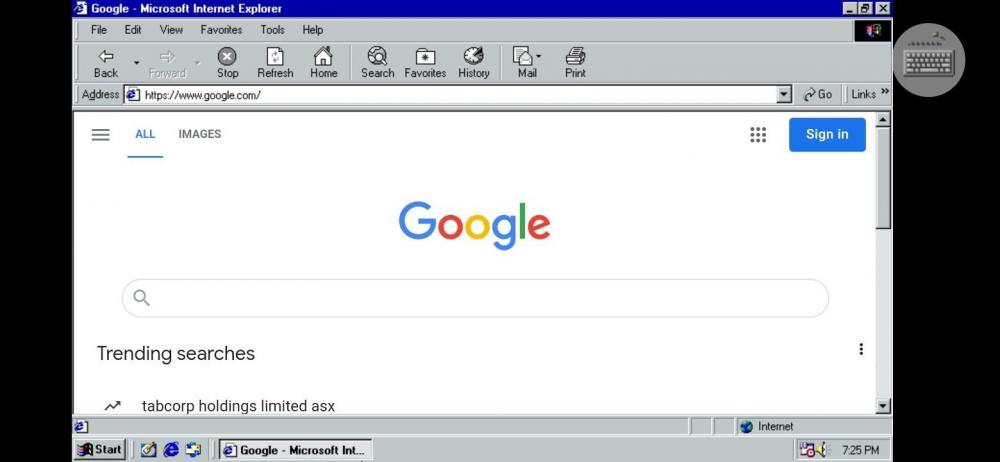This screenshot has height=462, width=1000.
Task: Open Trending searches three-dot options
Action: (x=861, y=349)
